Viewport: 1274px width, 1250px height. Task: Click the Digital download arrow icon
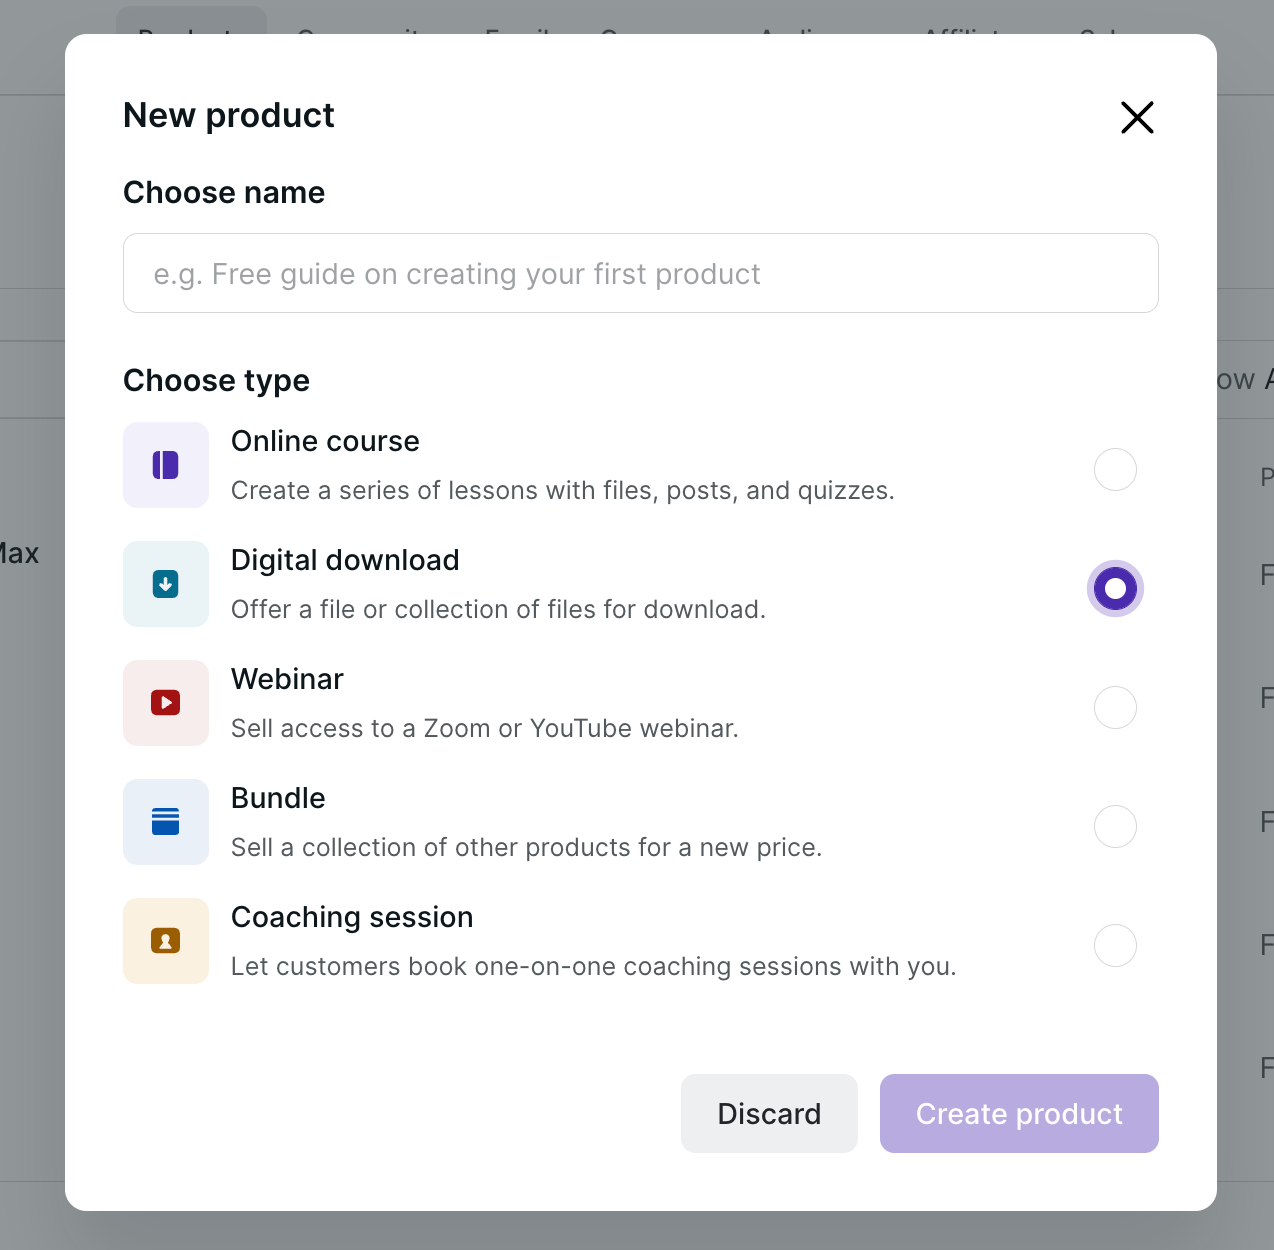166,584
